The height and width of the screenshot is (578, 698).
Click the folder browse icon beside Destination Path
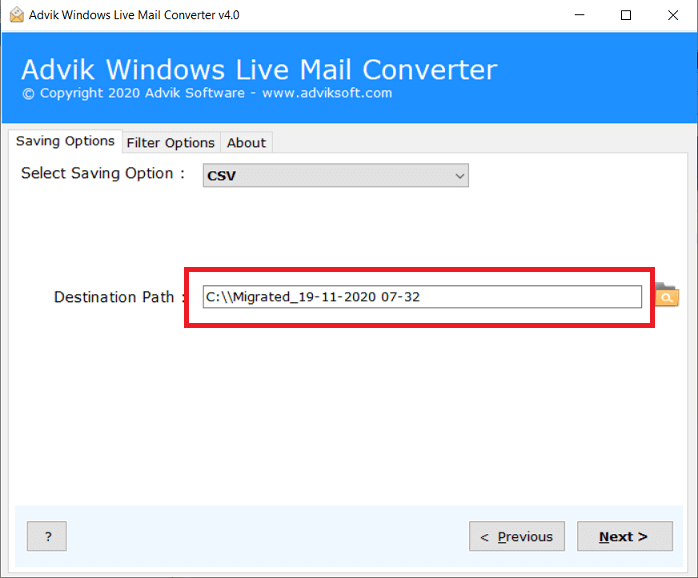tap(666, 295)
